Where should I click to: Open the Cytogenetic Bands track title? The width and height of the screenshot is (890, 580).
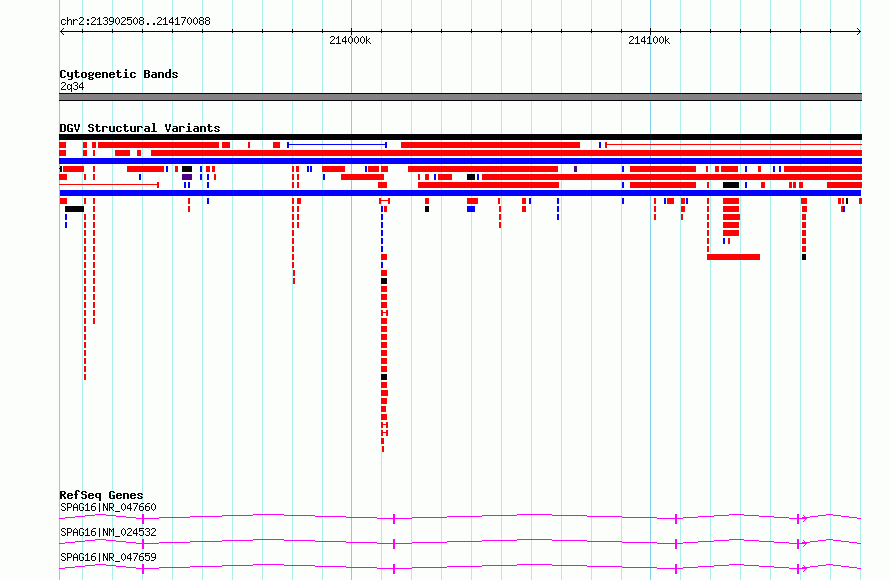point(119,74)
